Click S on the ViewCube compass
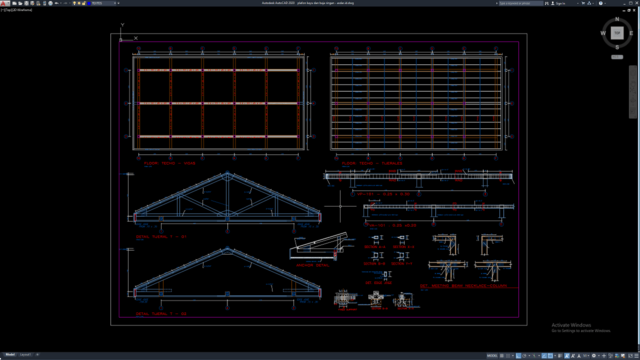 pyautogui.click(x=617, y=47)
